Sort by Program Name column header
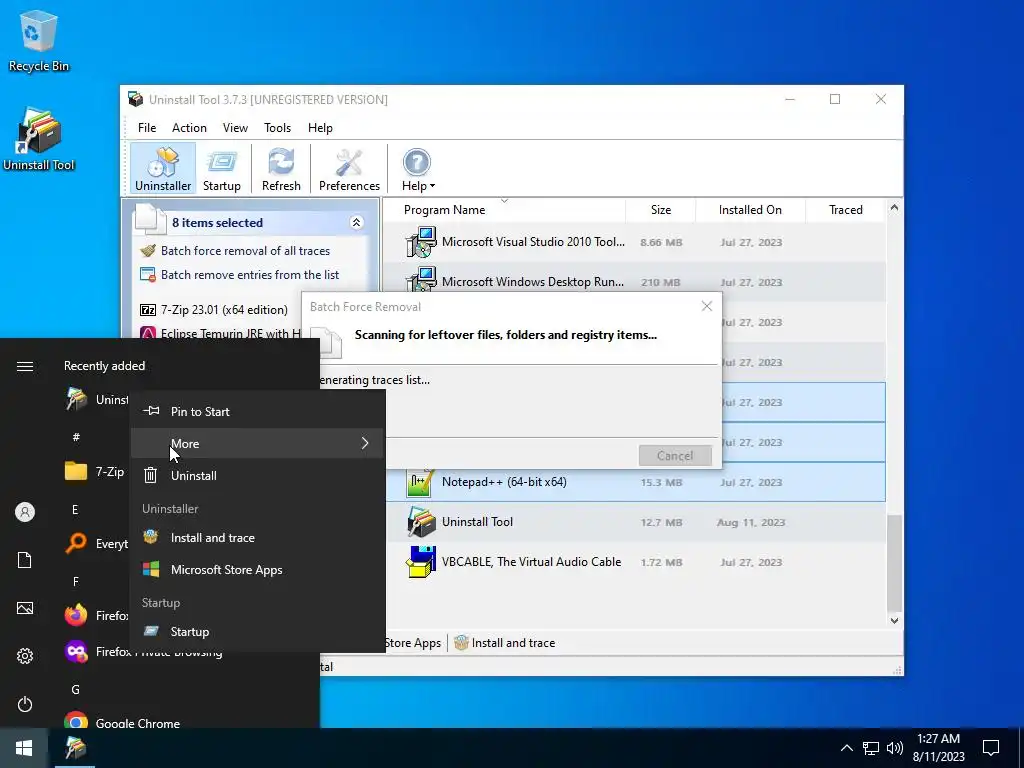 point(444,210)
